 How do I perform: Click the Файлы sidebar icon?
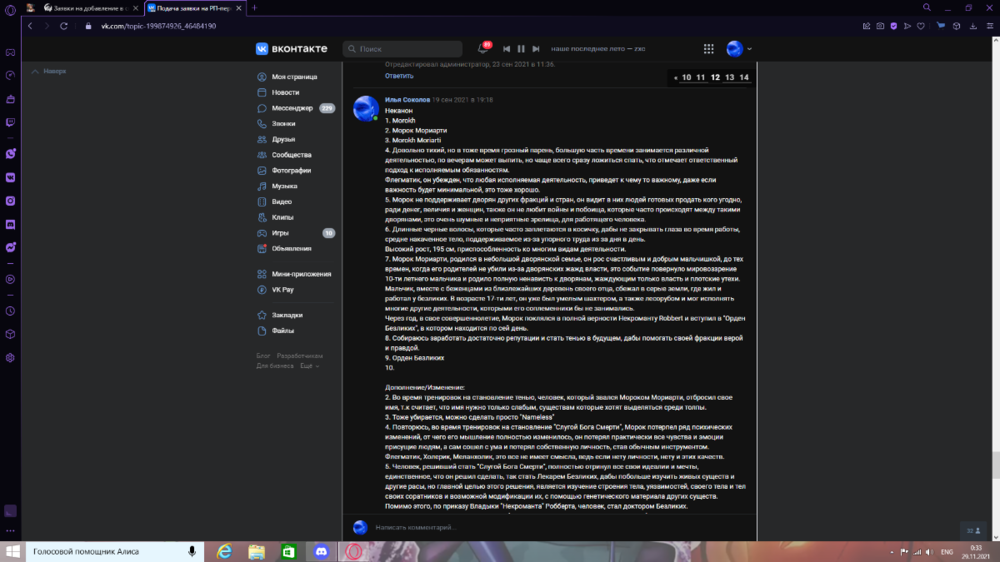coord(261,330)
